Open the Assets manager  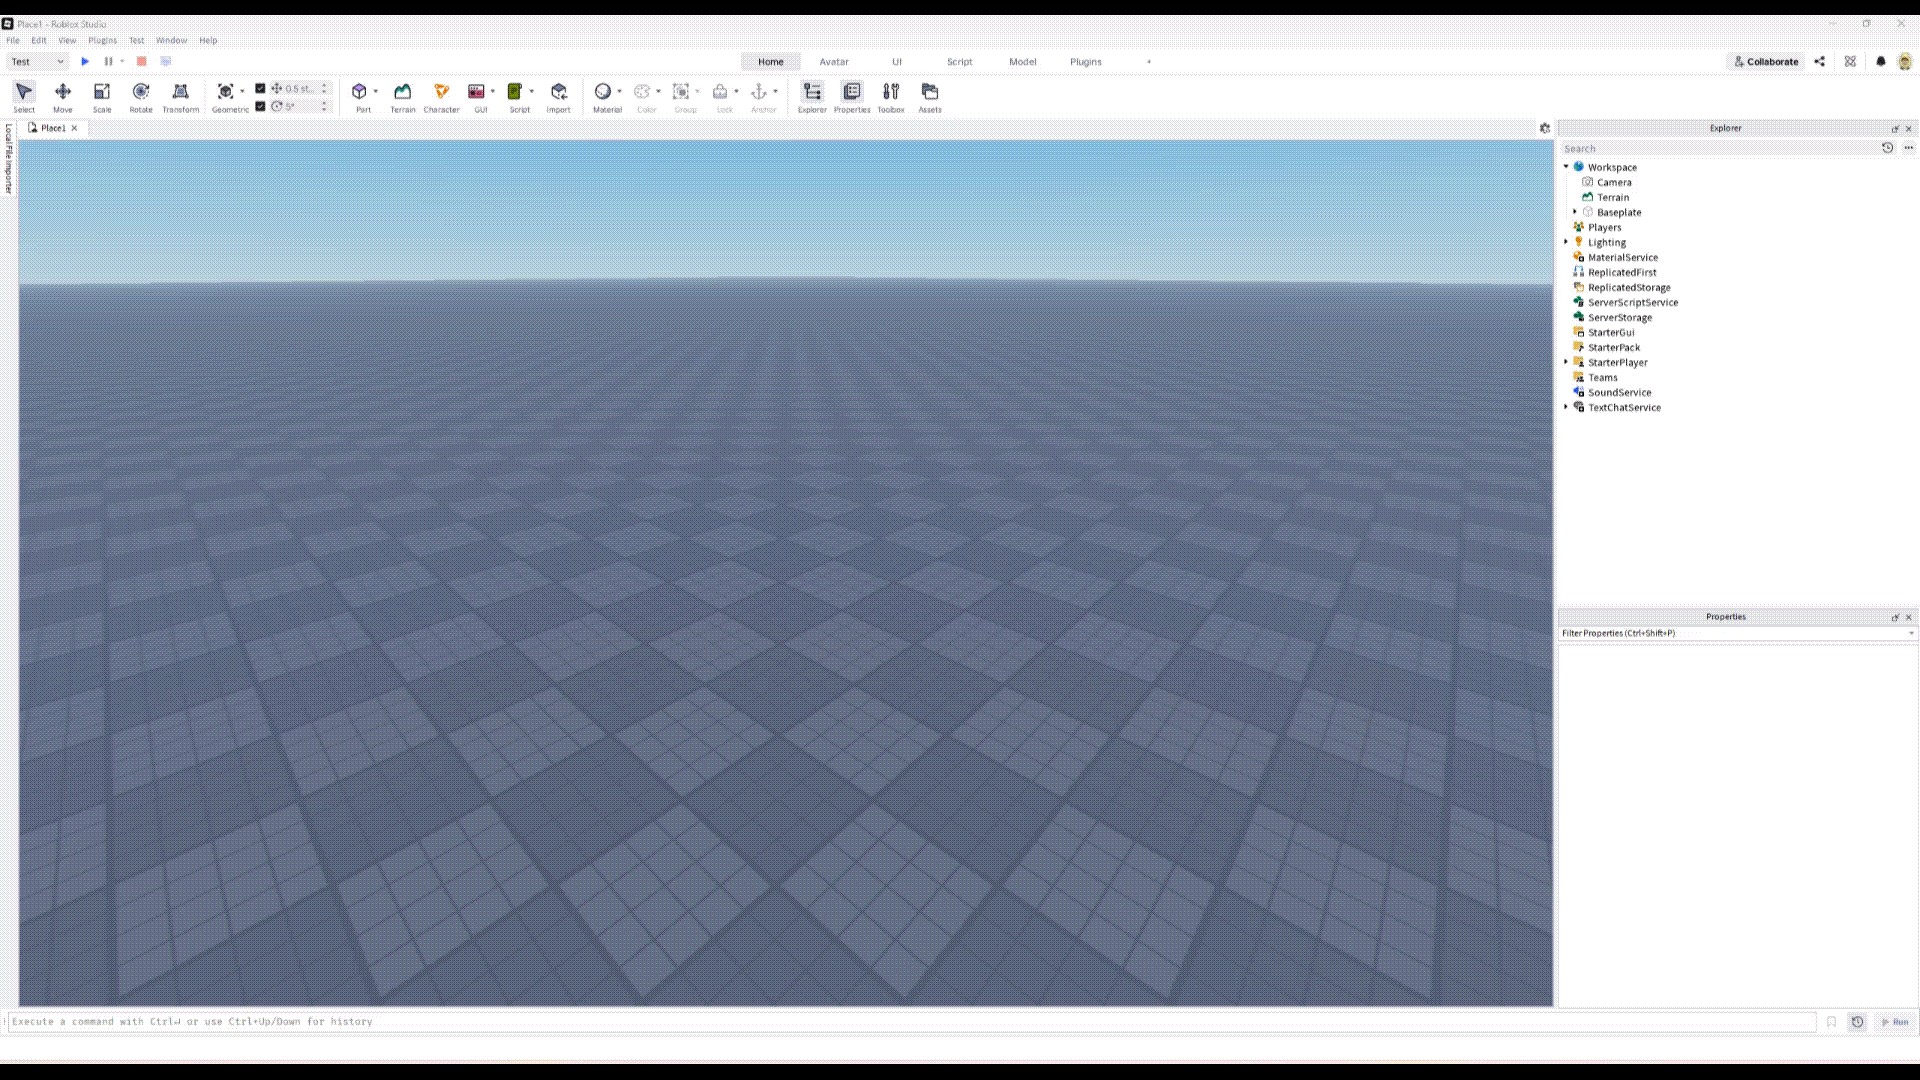tap(930, 96)
